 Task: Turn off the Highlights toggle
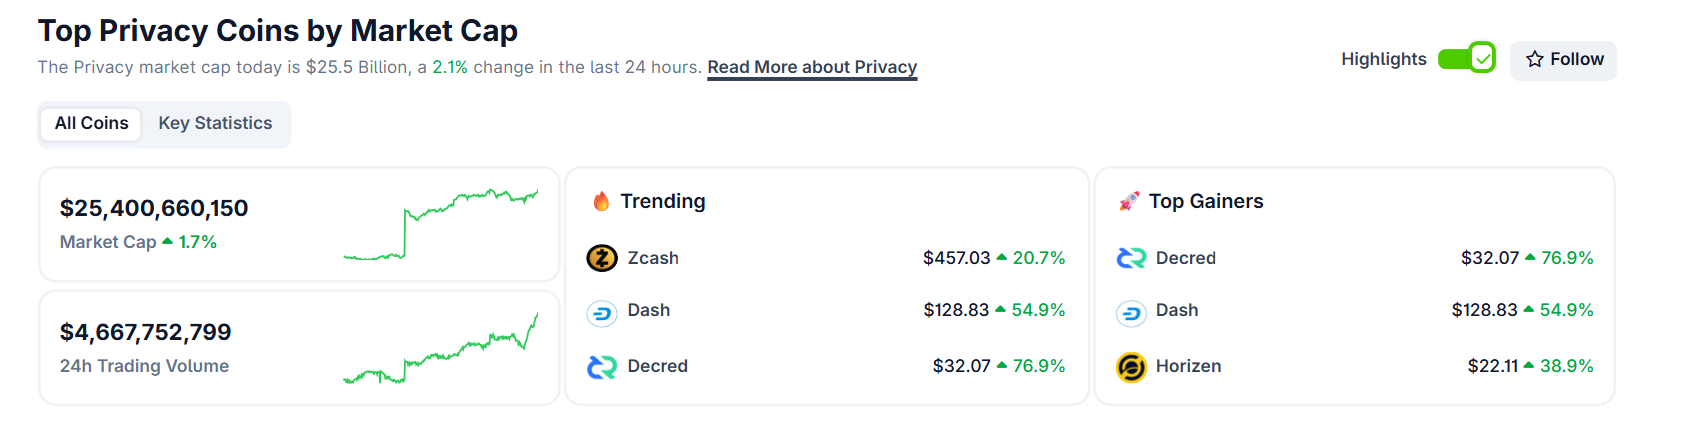tap(1466, 59)
